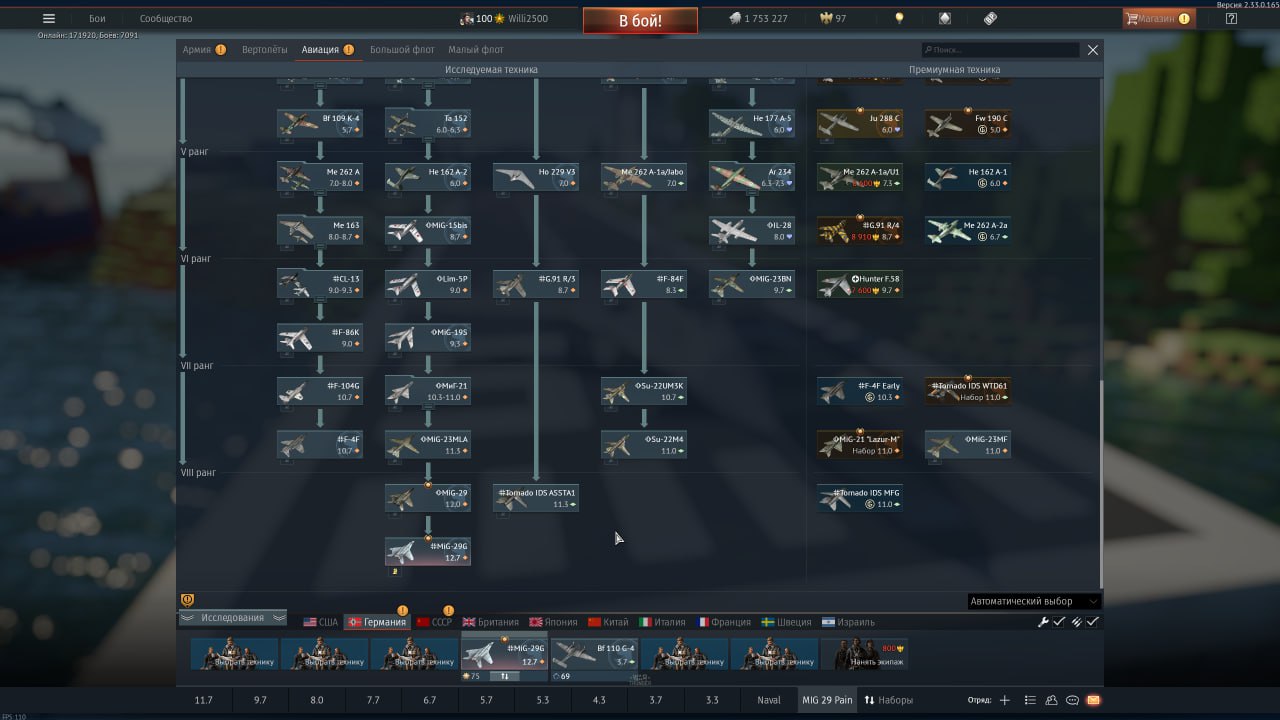The image size is (1280, 720).
Task: Click Нанять экипаж crew hire button
Action: 864,655
